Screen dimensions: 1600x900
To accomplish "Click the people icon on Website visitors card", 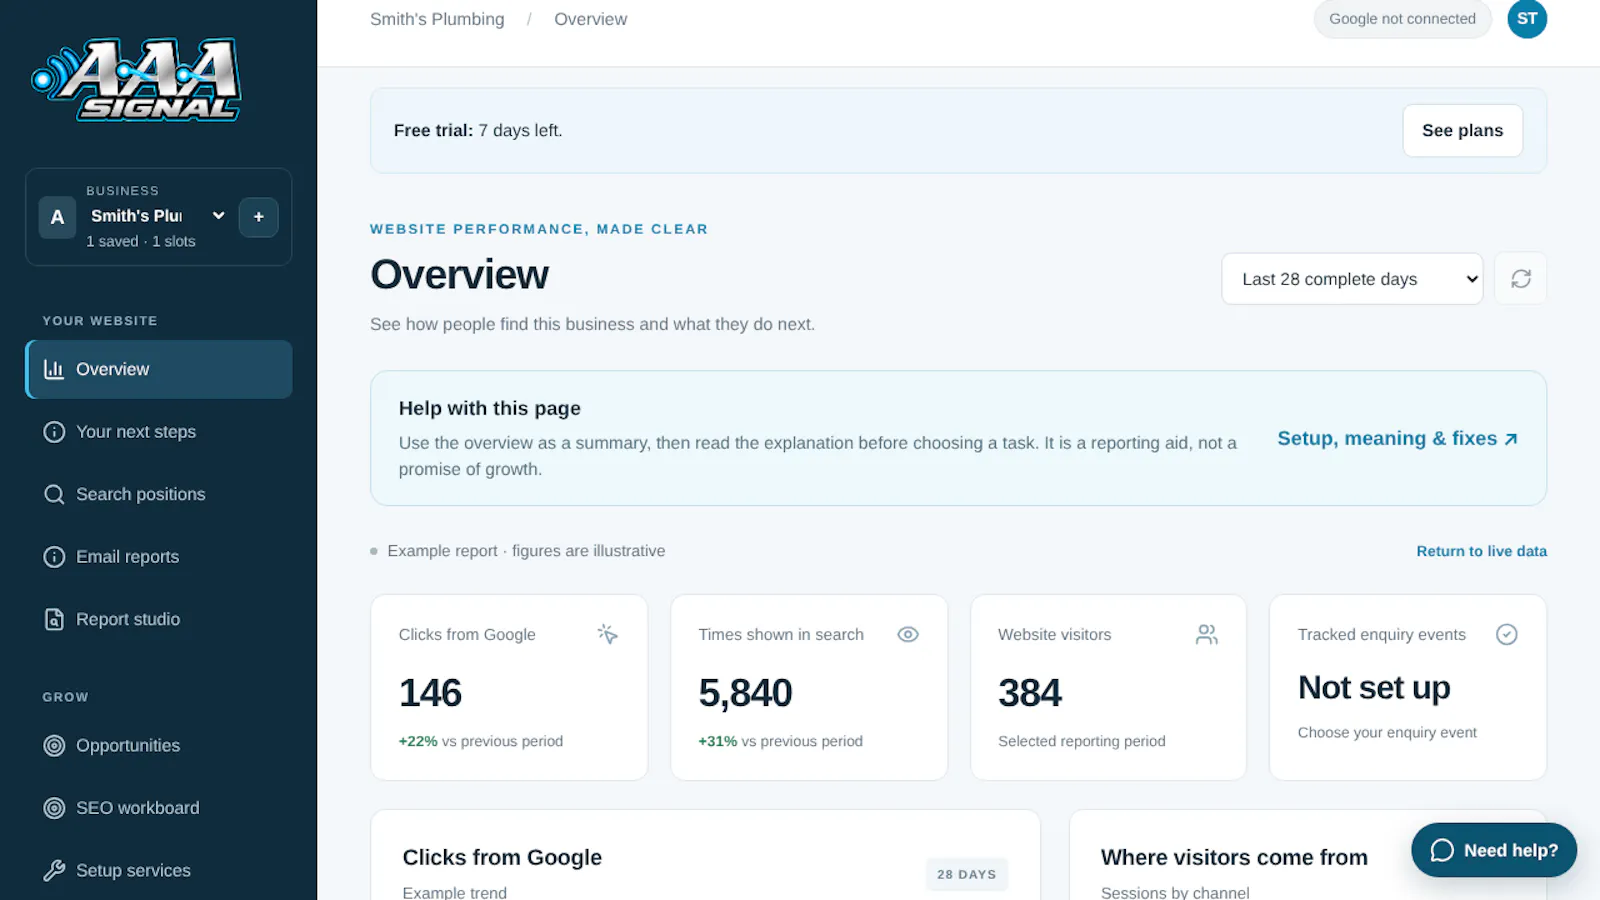I will tap(1206, 634).
